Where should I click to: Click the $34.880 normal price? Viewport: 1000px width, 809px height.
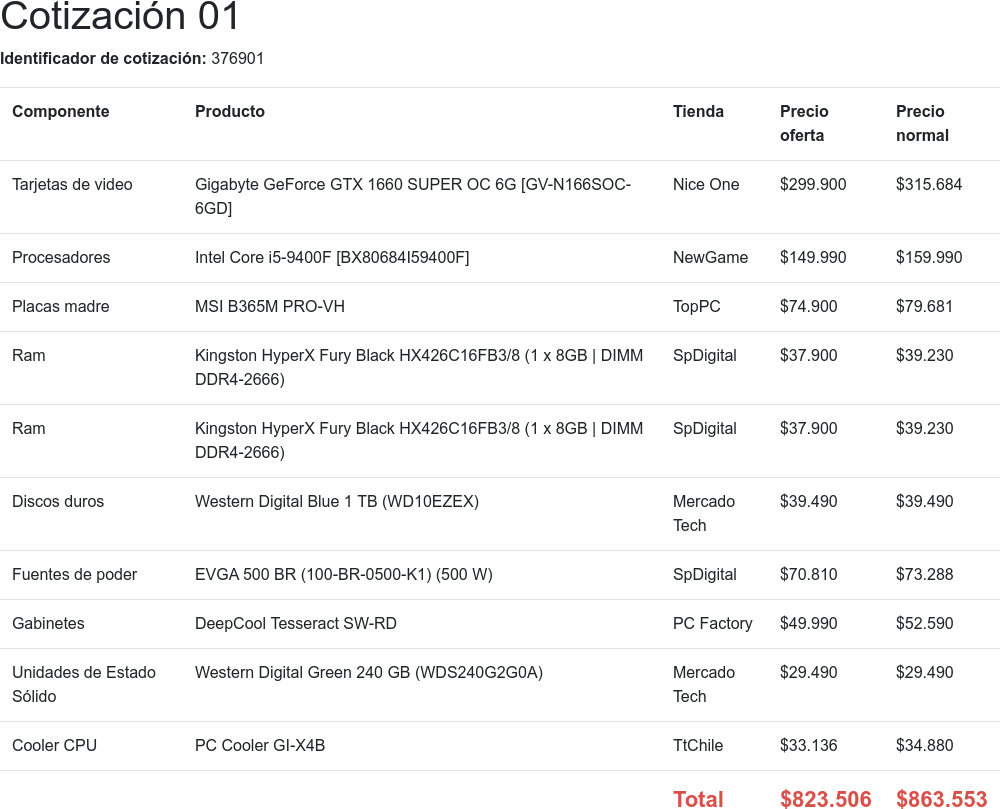click(925, 746)
